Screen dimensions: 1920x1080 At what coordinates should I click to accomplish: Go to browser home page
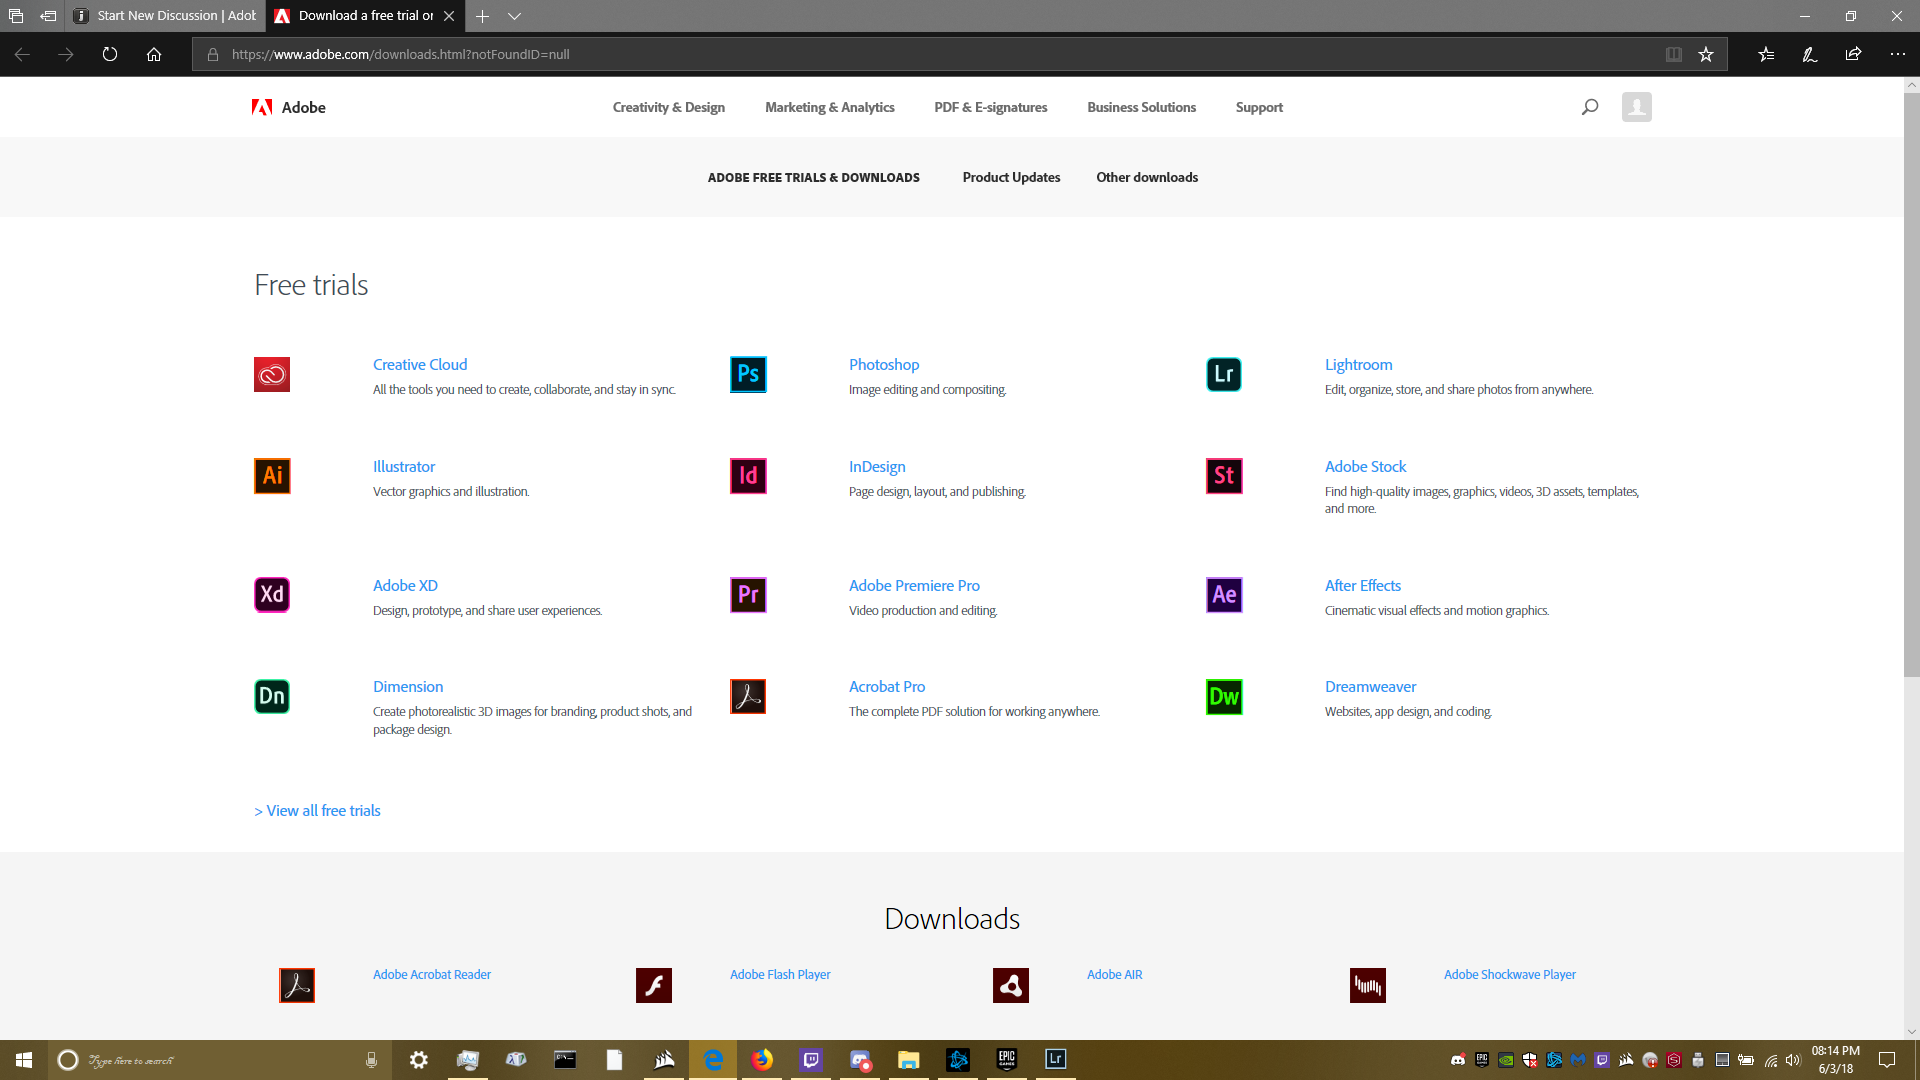point(154,55)
